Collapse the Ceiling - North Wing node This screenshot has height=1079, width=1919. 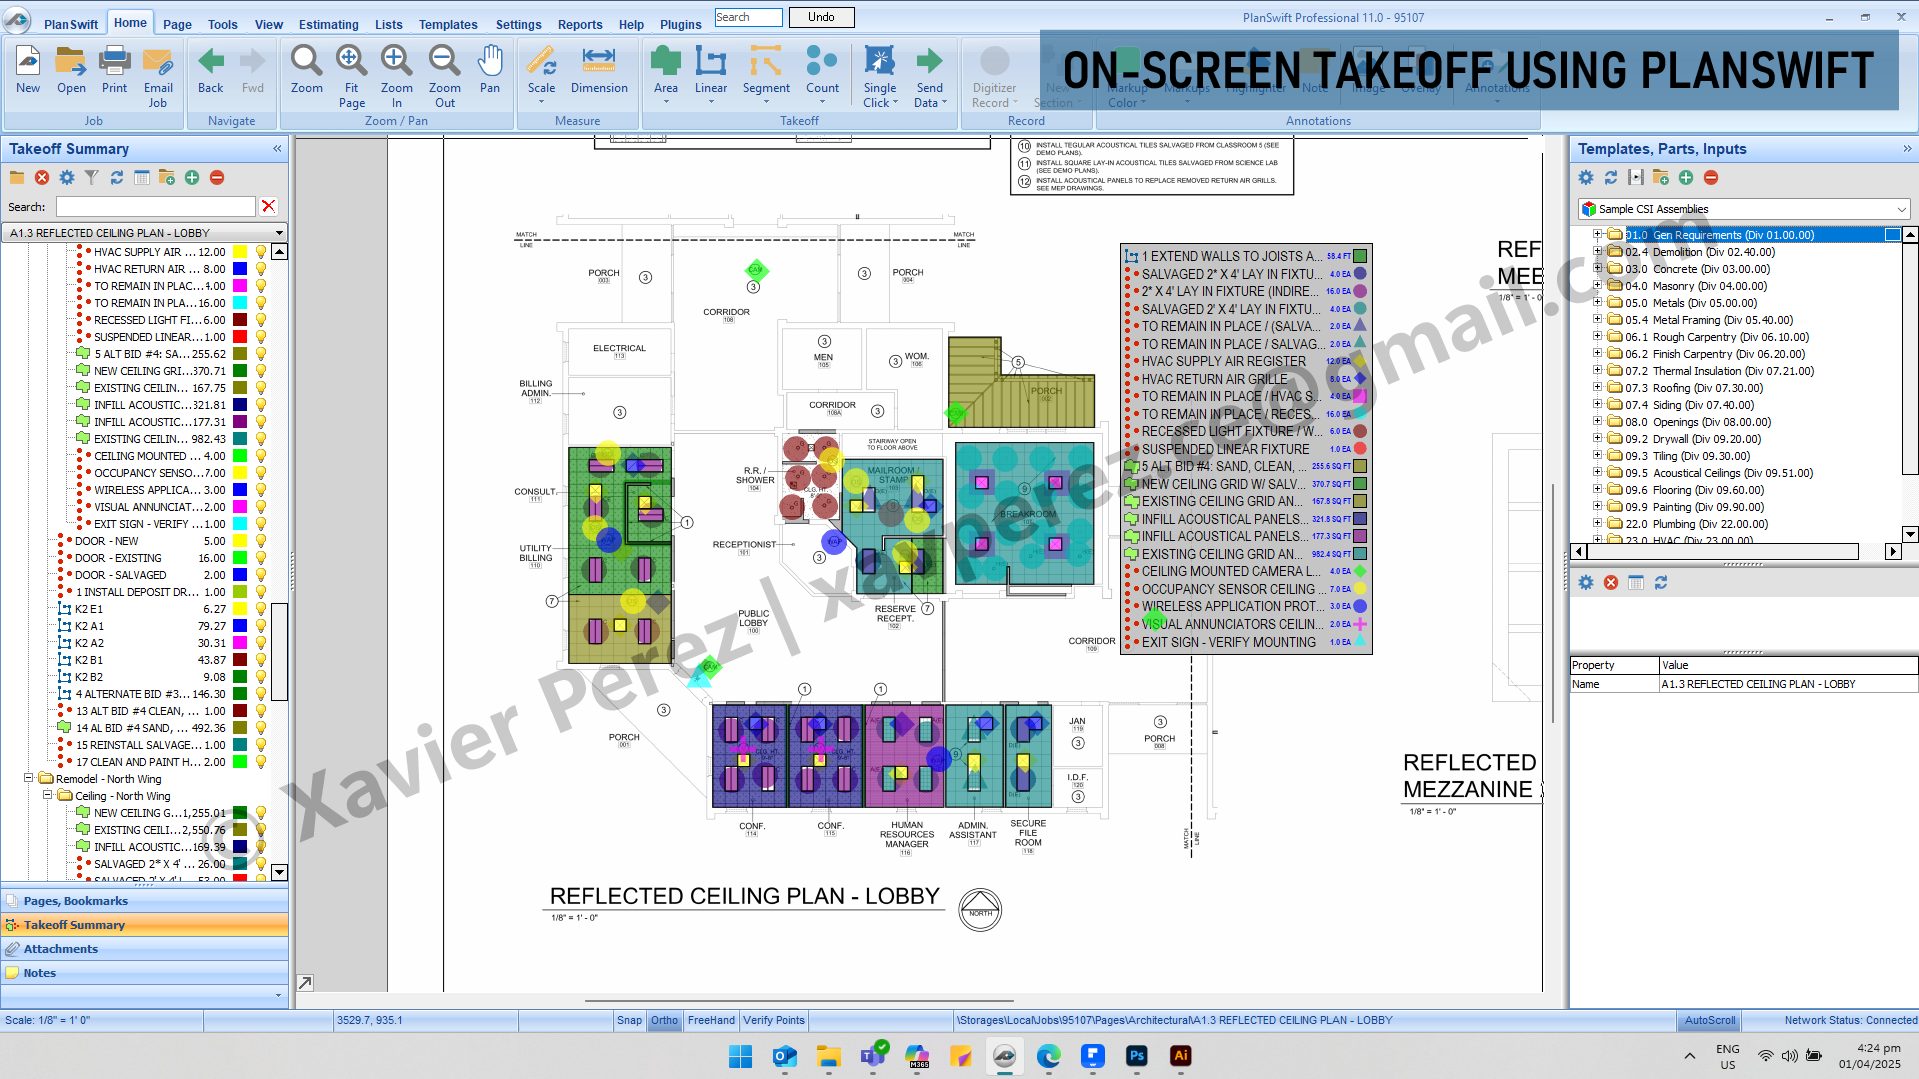(x=47, y=795)
